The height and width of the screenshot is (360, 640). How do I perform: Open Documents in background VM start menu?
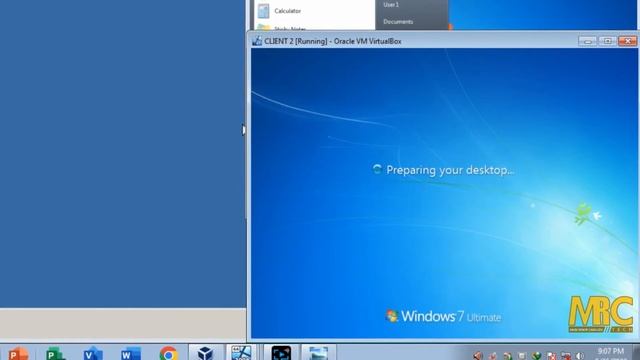point(398,22)
